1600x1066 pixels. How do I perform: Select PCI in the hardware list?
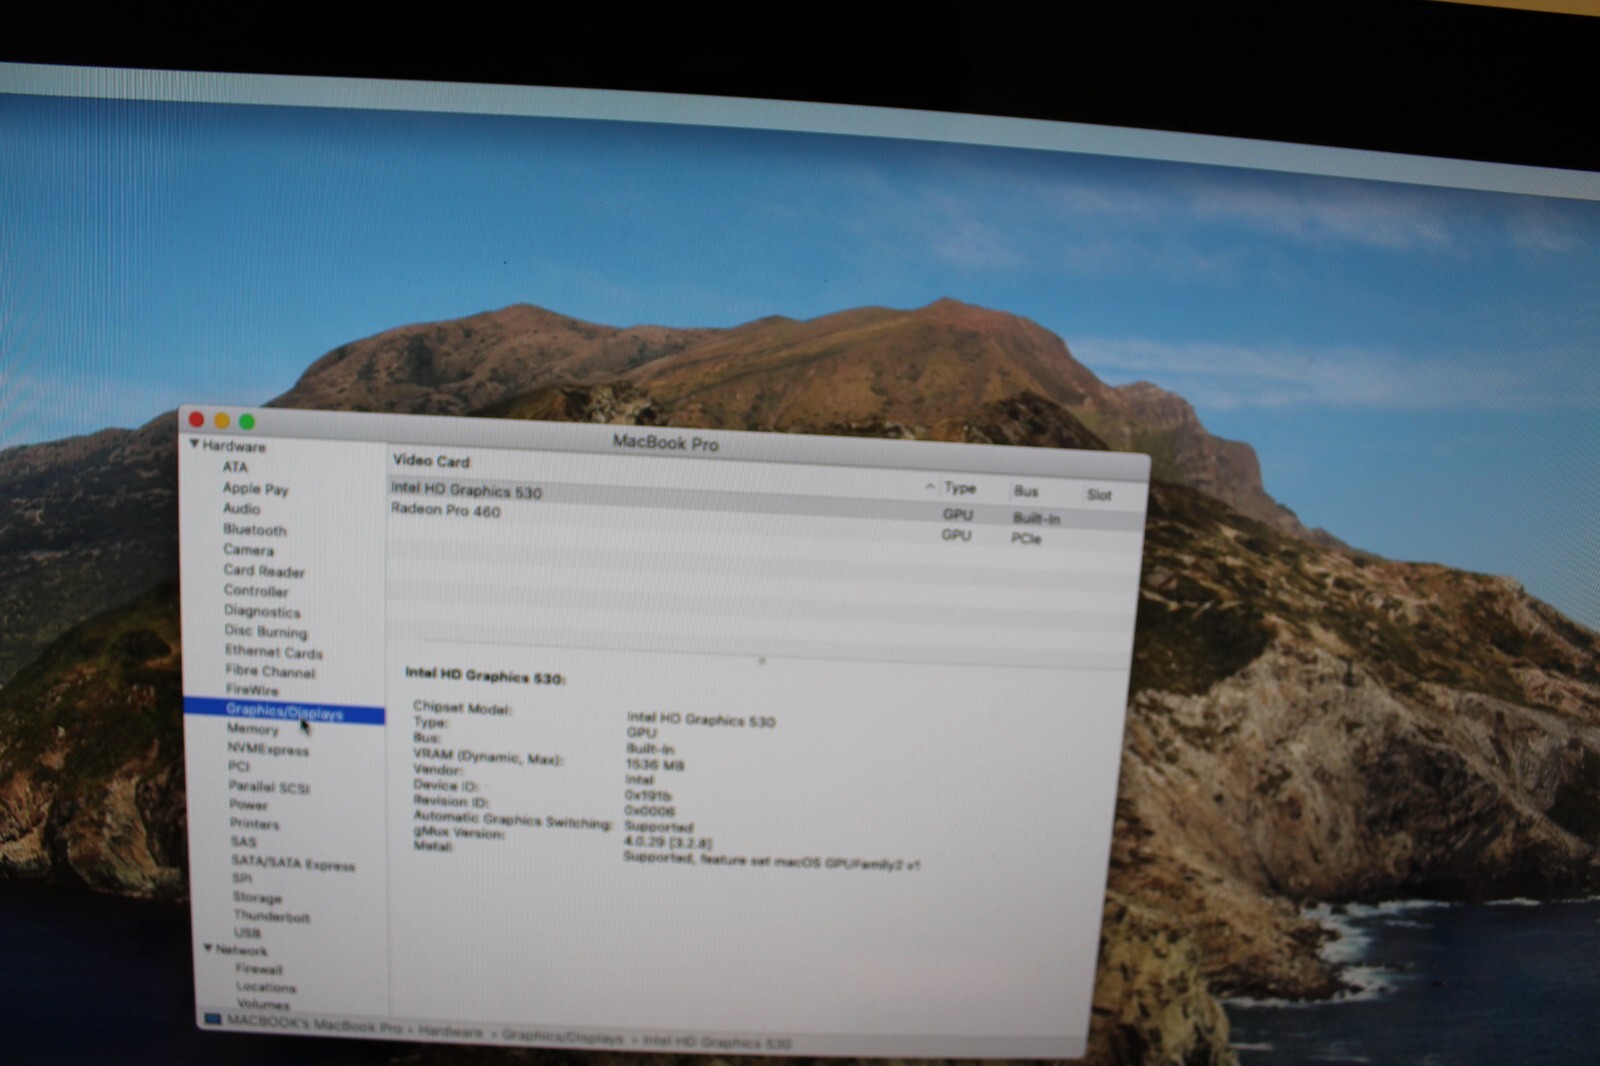coord(238,767)
